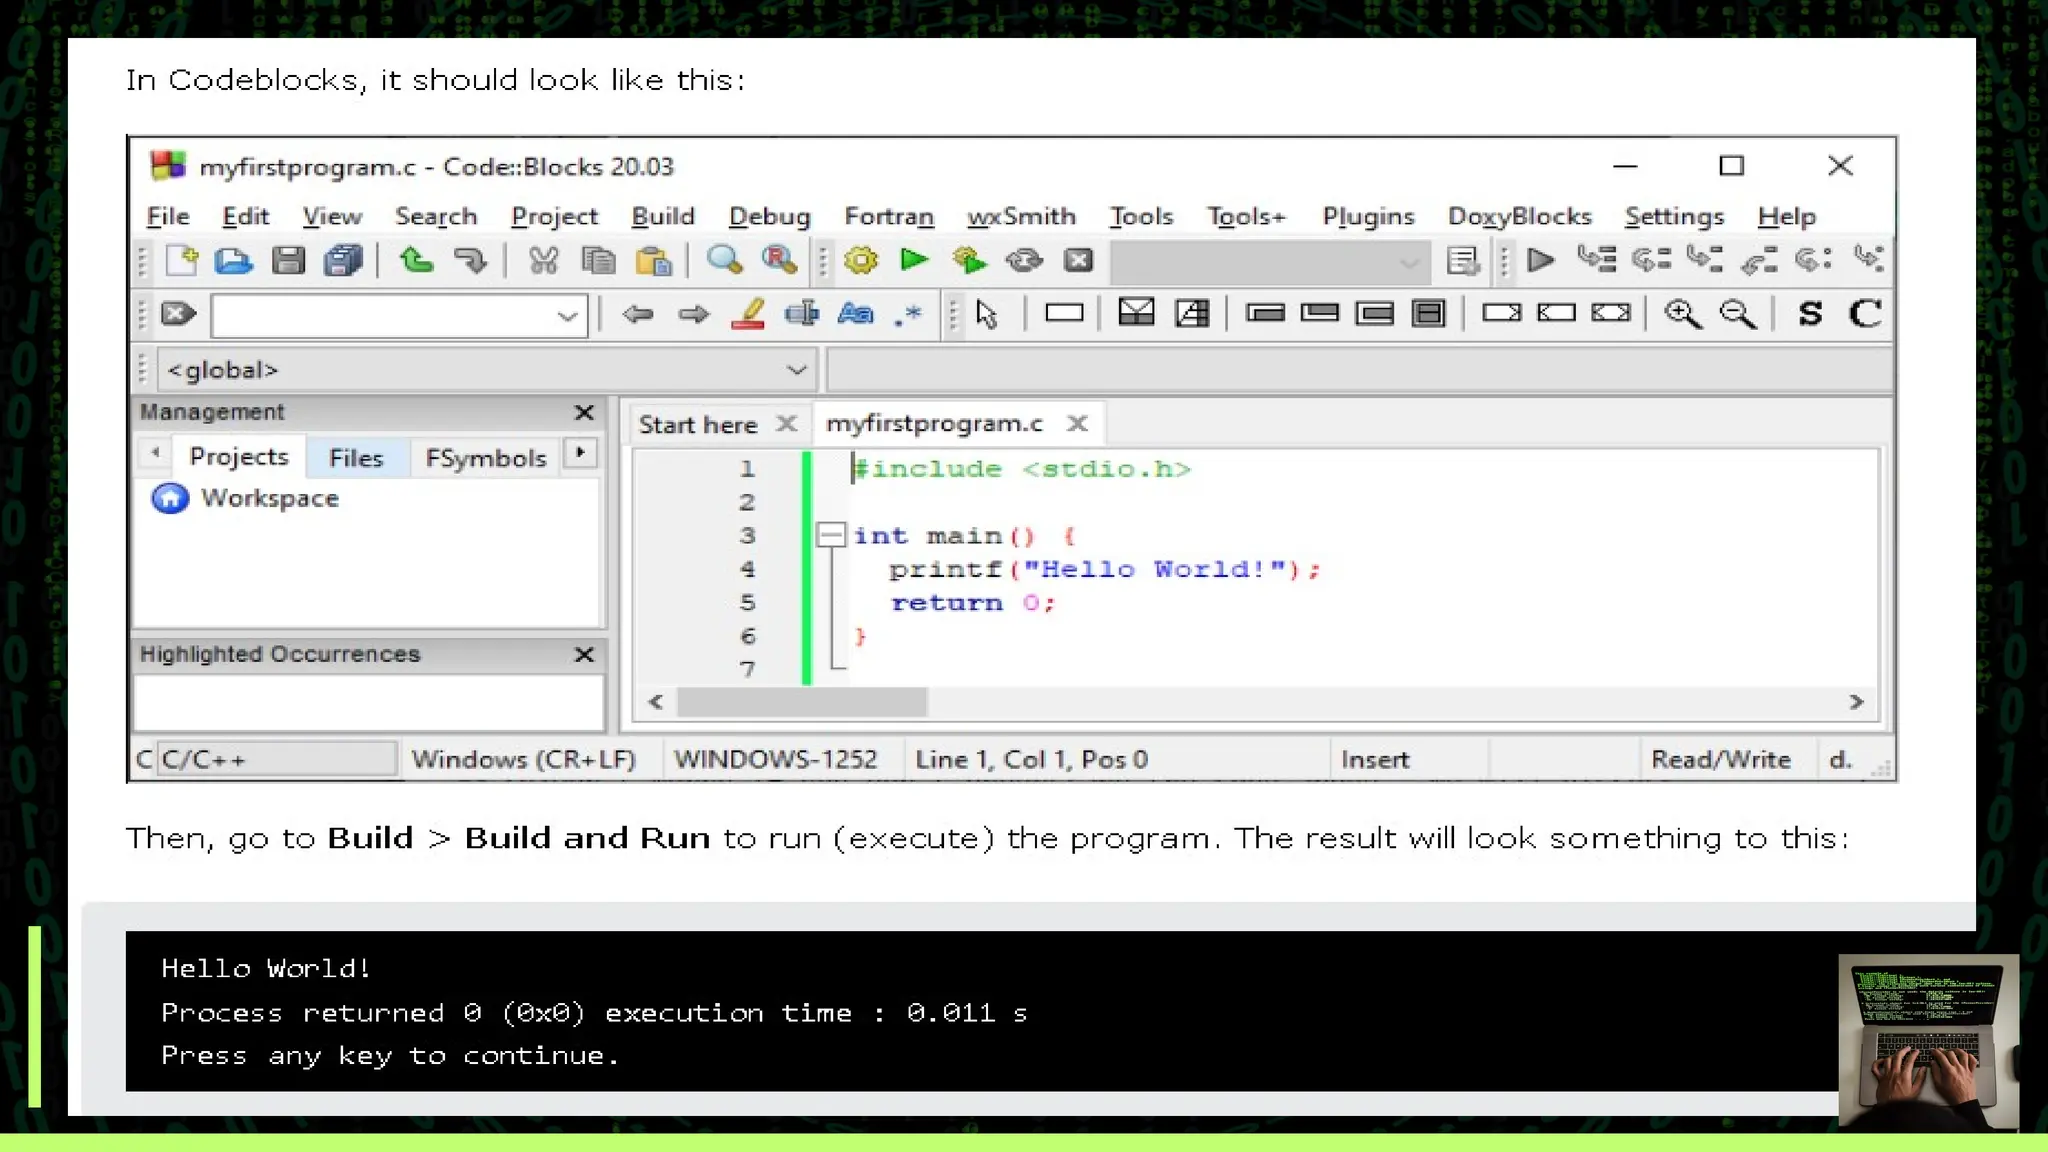
Task: Click the Paste clipboard icon
Action: click(653, 260)
